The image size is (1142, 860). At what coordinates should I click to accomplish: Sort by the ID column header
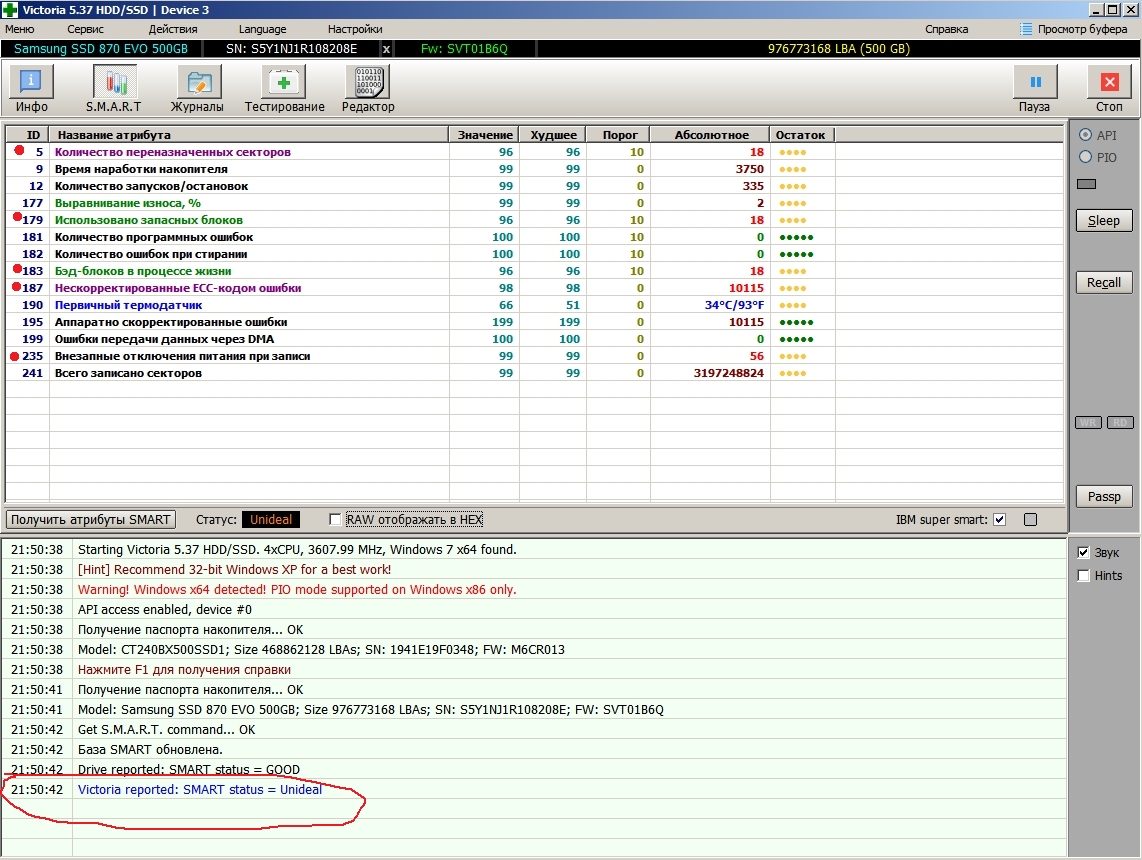(27, 135)
